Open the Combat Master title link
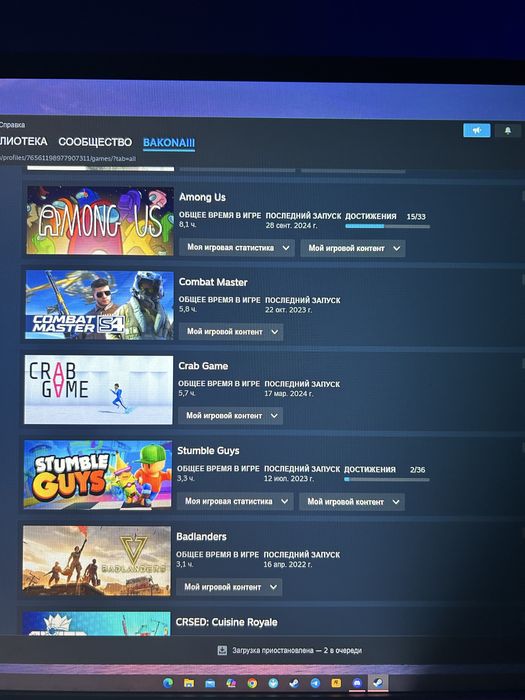 (213, 282)
